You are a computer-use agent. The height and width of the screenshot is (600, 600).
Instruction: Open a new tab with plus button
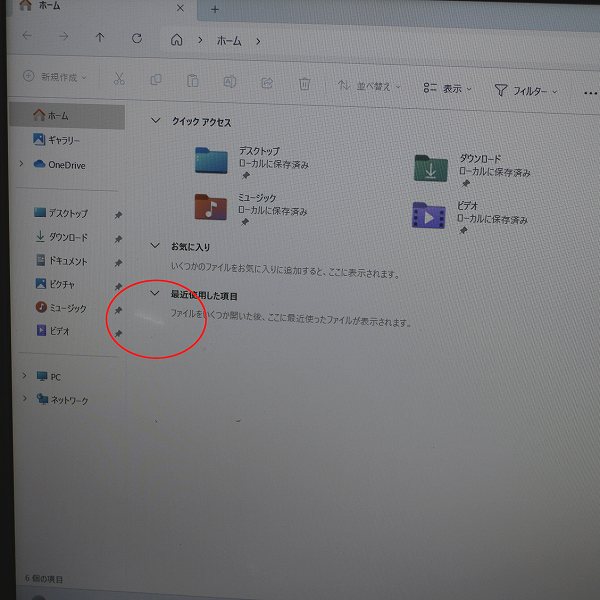pos(214,8)
